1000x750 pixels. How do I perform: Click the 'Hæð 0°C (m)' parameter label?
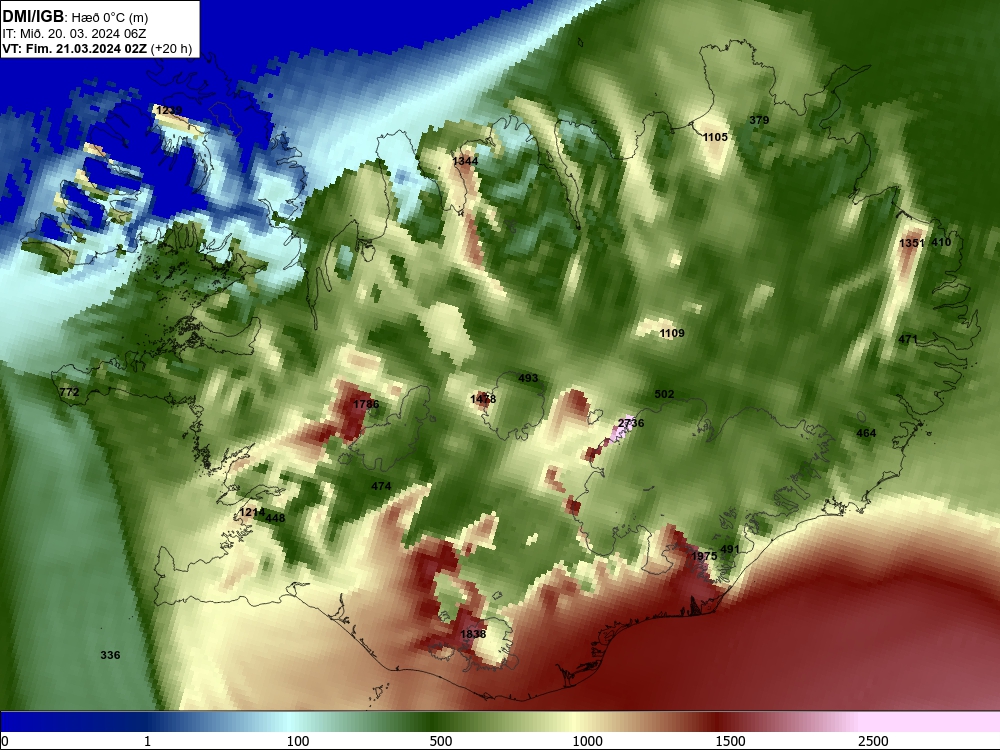(109, 17)
